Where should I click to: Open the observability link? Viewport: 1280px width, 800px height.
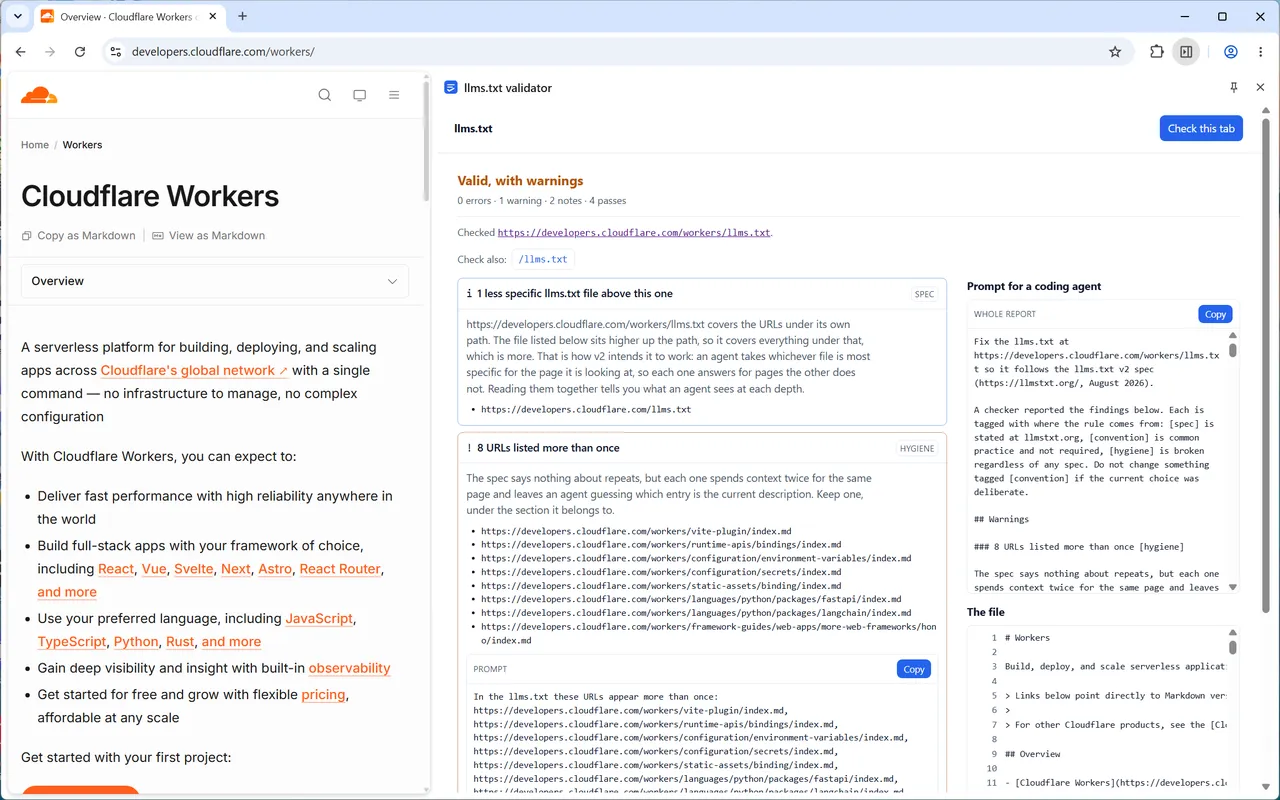(349, 668)
